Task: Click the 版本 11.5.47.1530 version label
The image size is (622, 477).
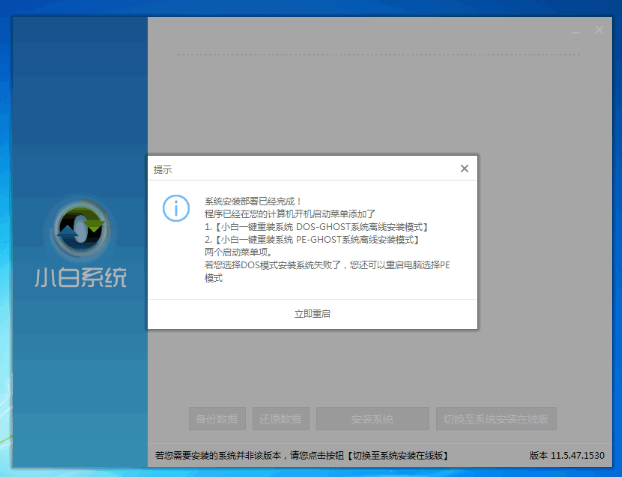Action: [569, 456]
